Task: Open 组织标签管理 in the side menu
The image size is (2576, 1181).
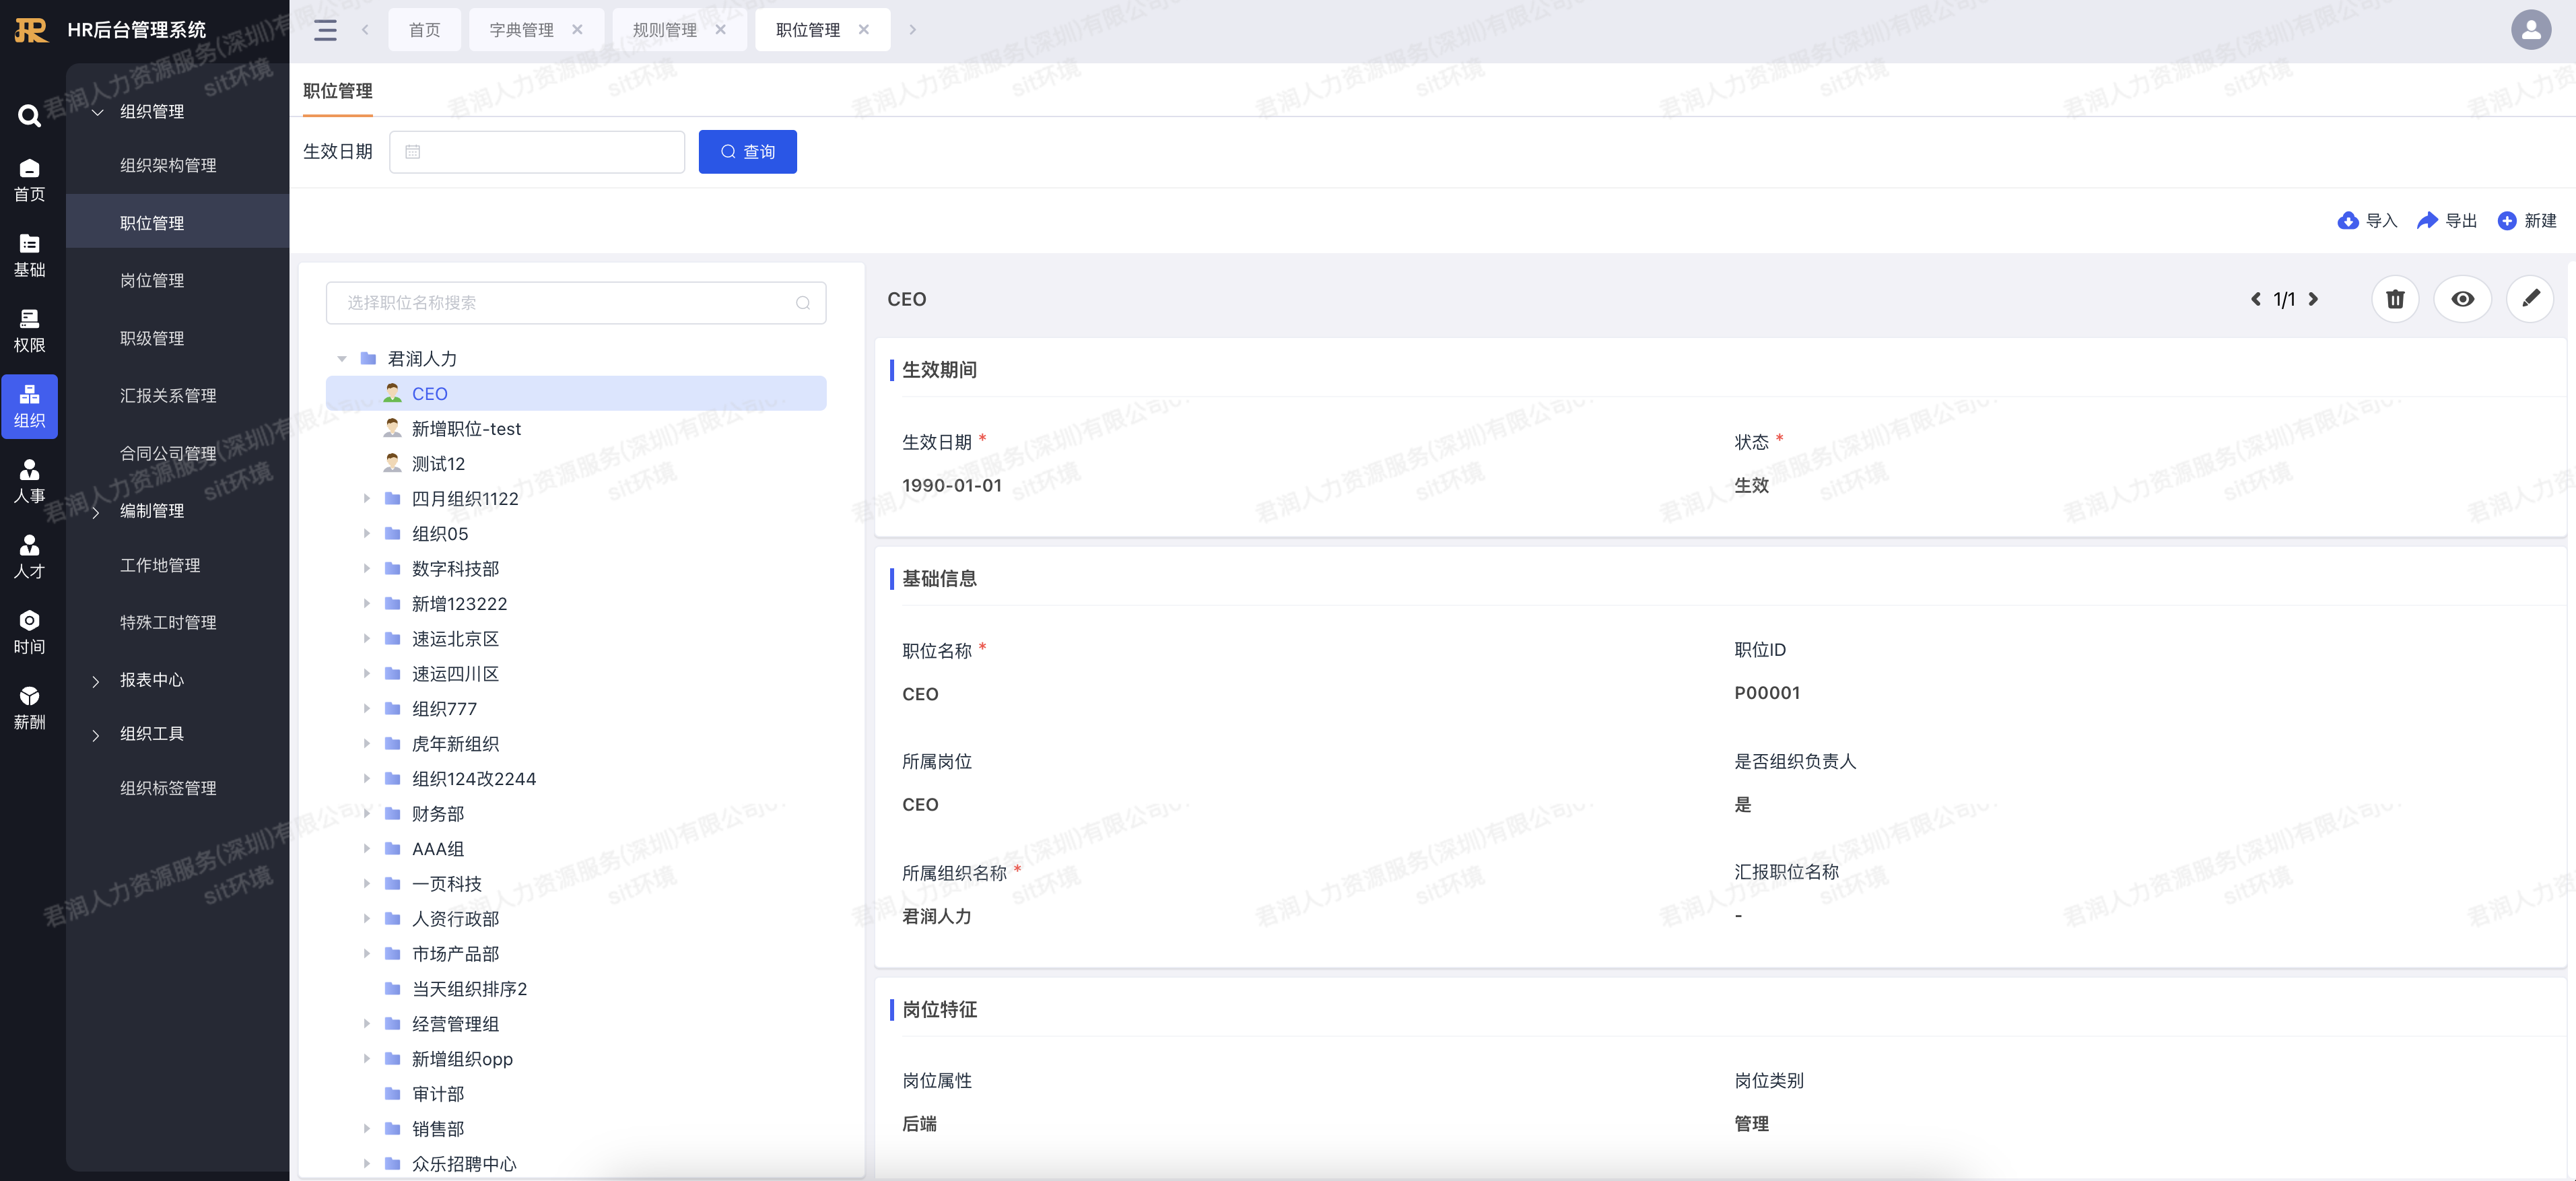Action: click(x=168, y=788)
